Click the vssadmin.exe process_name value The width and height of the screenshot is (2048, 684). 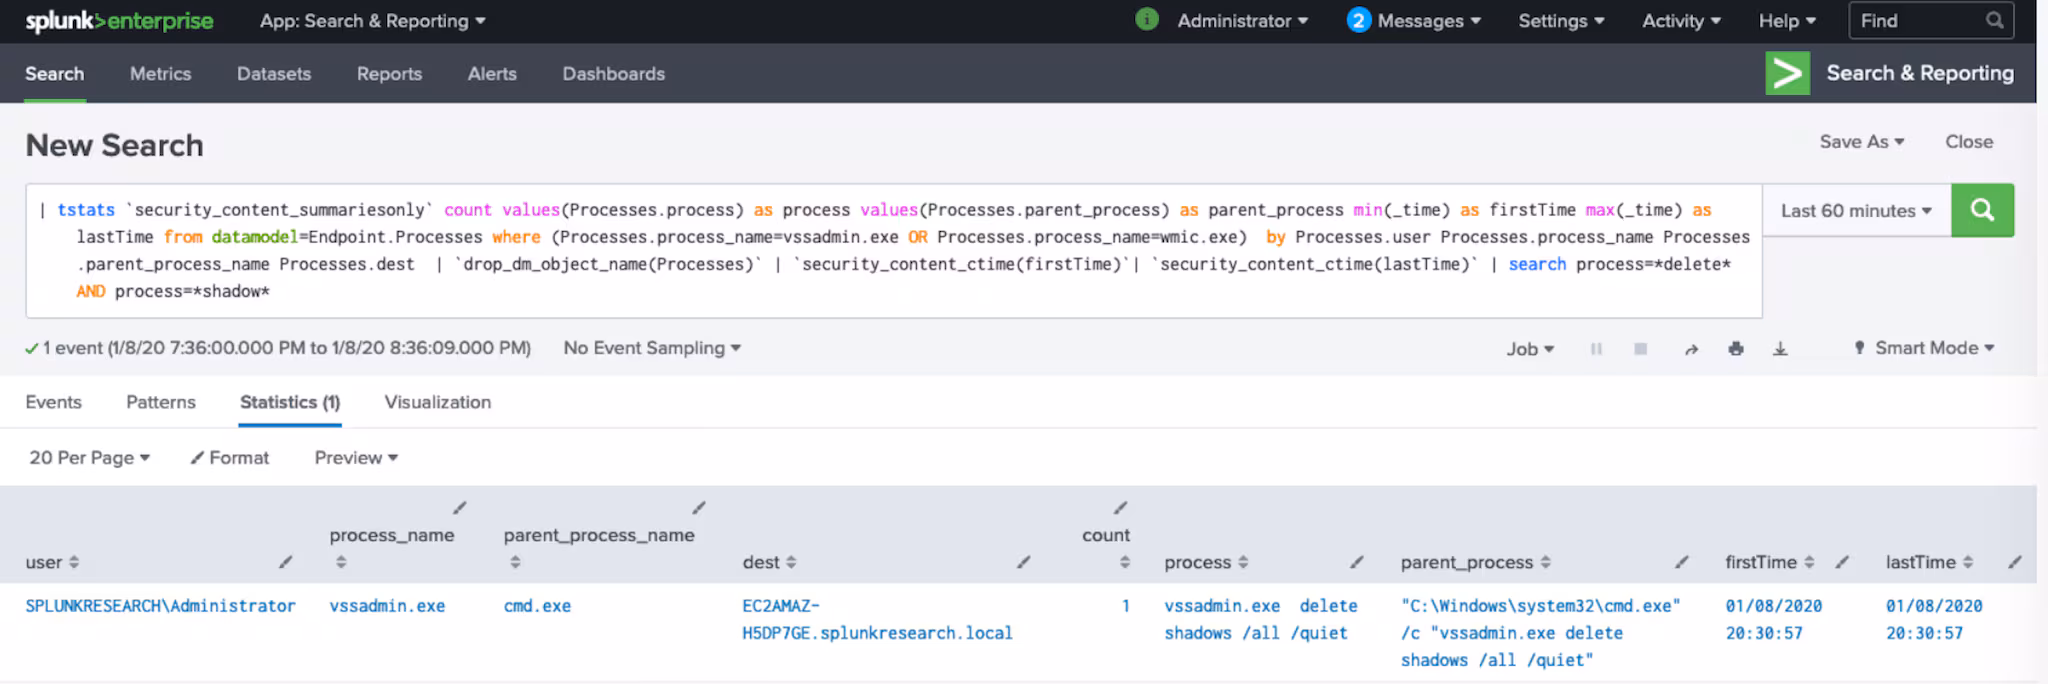click(x=387, y=606)
